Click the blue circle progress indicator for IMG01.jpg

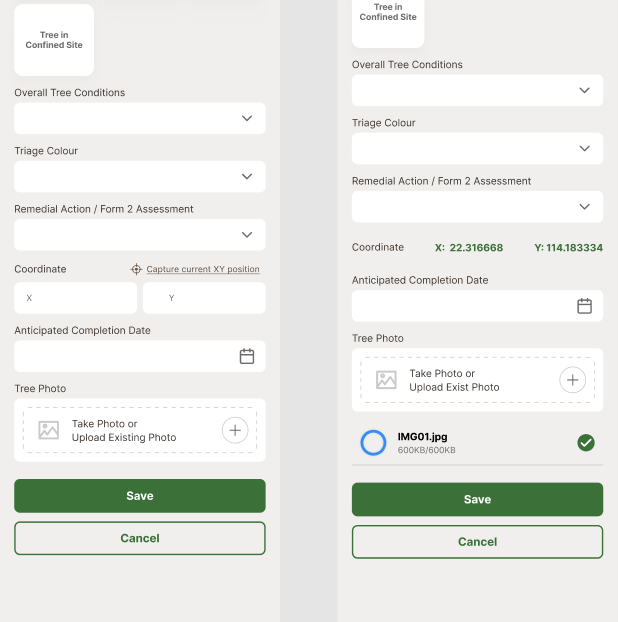pyautogui.click(x=373, y=442)
